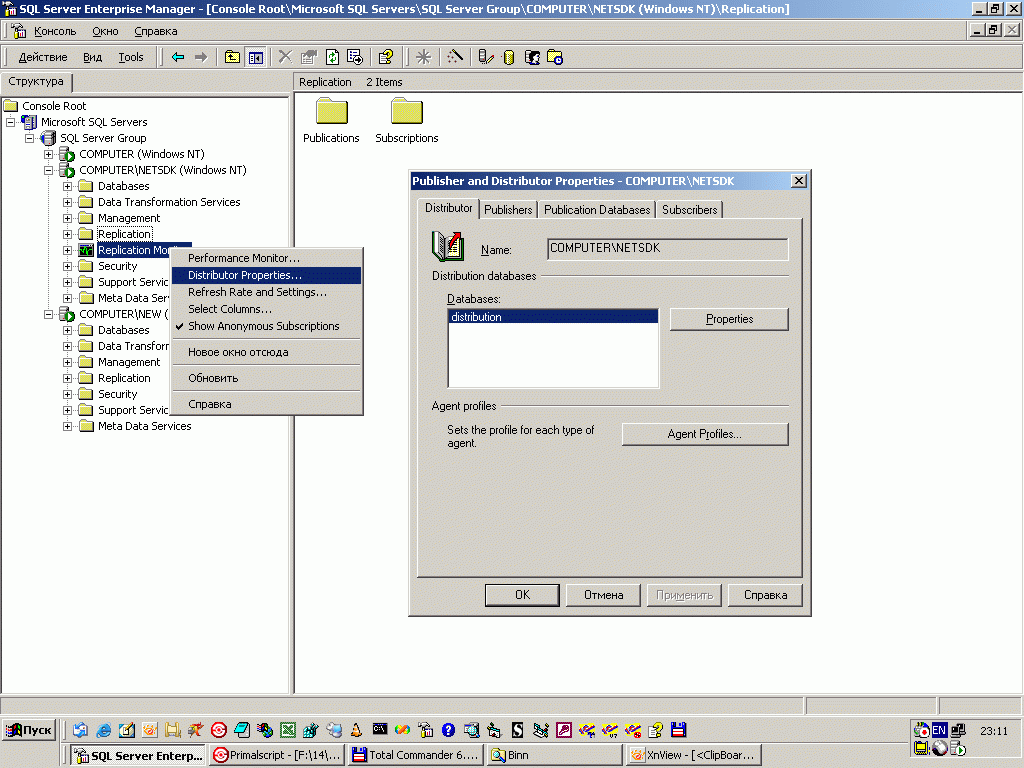
Task: Click the Register server toolbar icon
Action: 485,57
